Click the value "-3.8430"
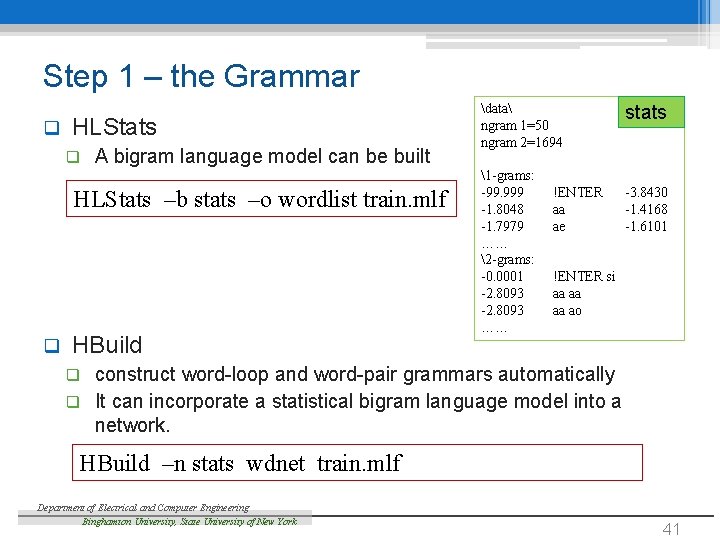The image size is (720, 540). click(646, 192)
